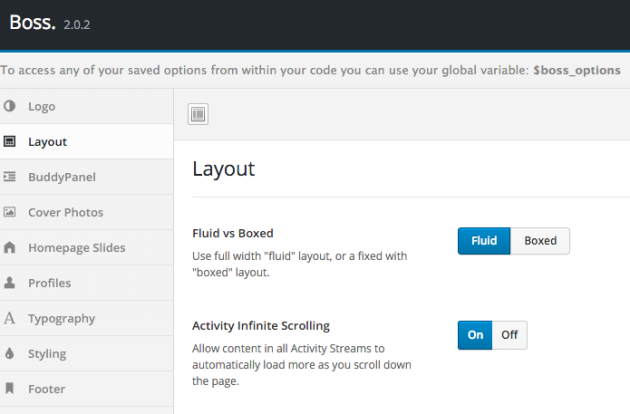Switch to the Profiles tab
This screenshot has width=630, height=414.
point(86,283)
